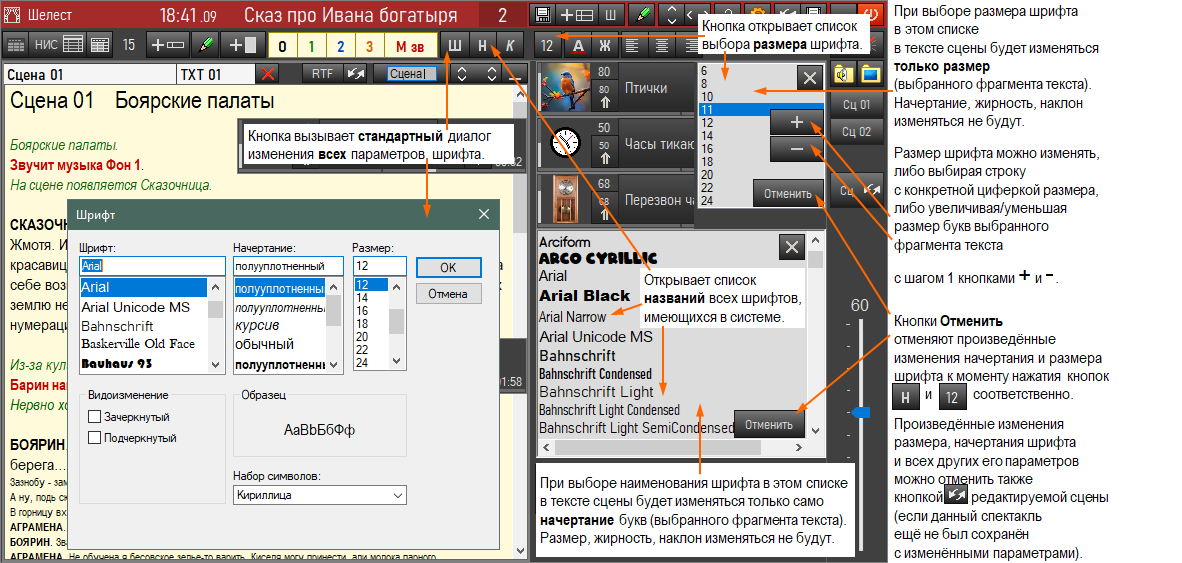Click the plus bar add button
Screen dimensions: 1182x563
coord(167,45)
